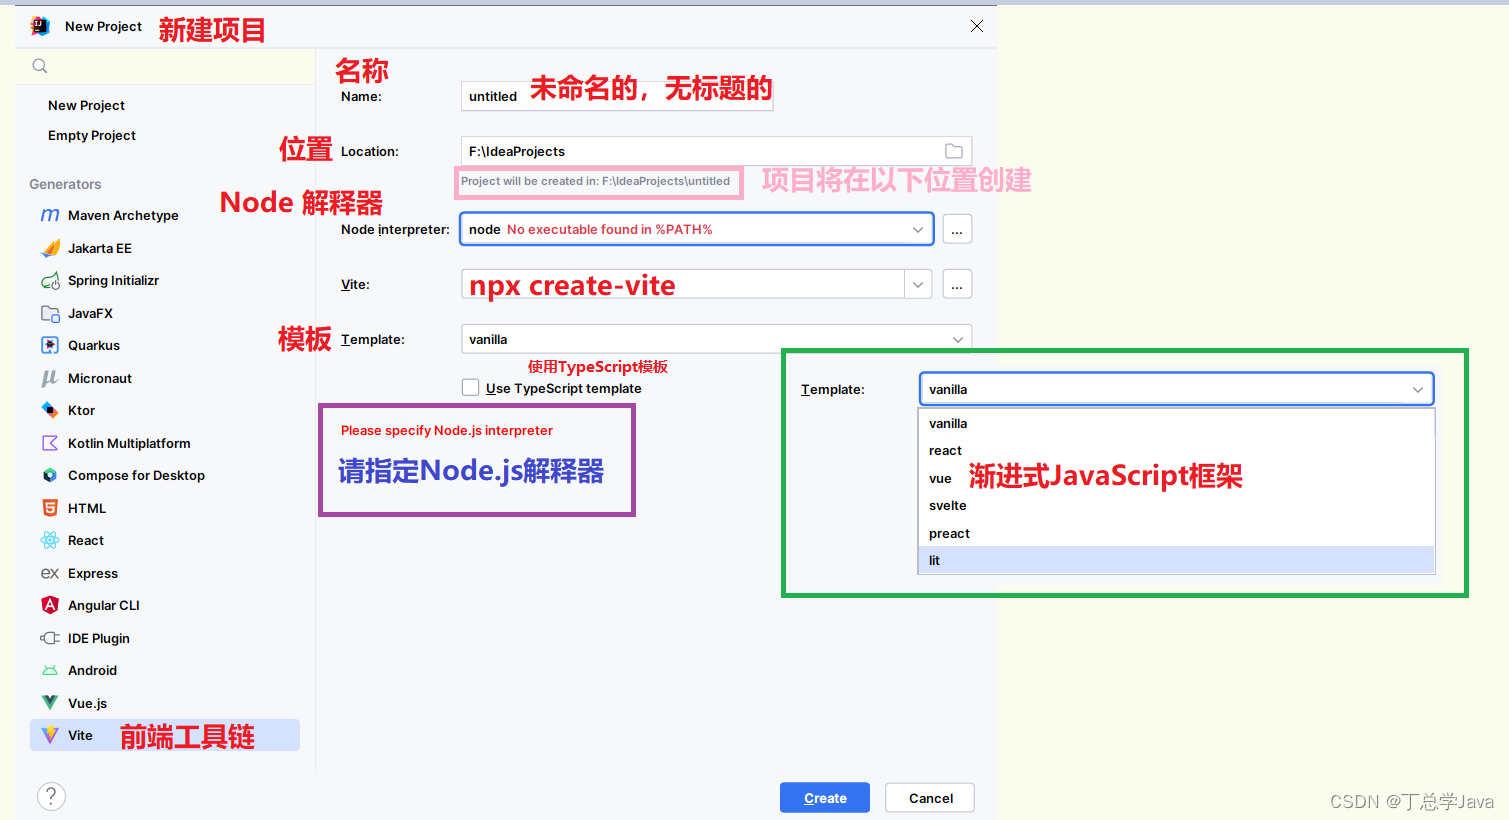
Task: Click the Create button
Action: click(x=825, y=798)
